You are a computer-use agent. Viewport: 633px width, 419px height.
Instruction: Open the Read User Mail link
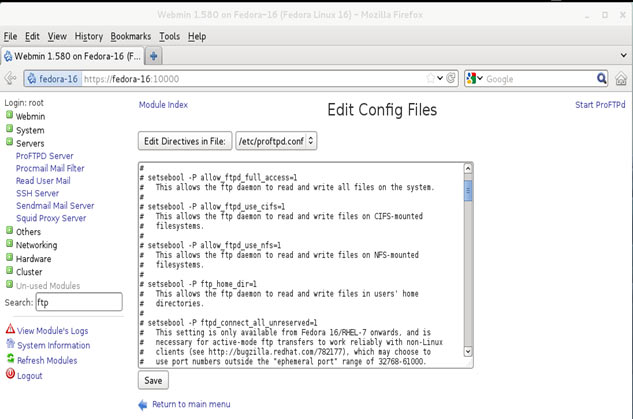[43, 181]
